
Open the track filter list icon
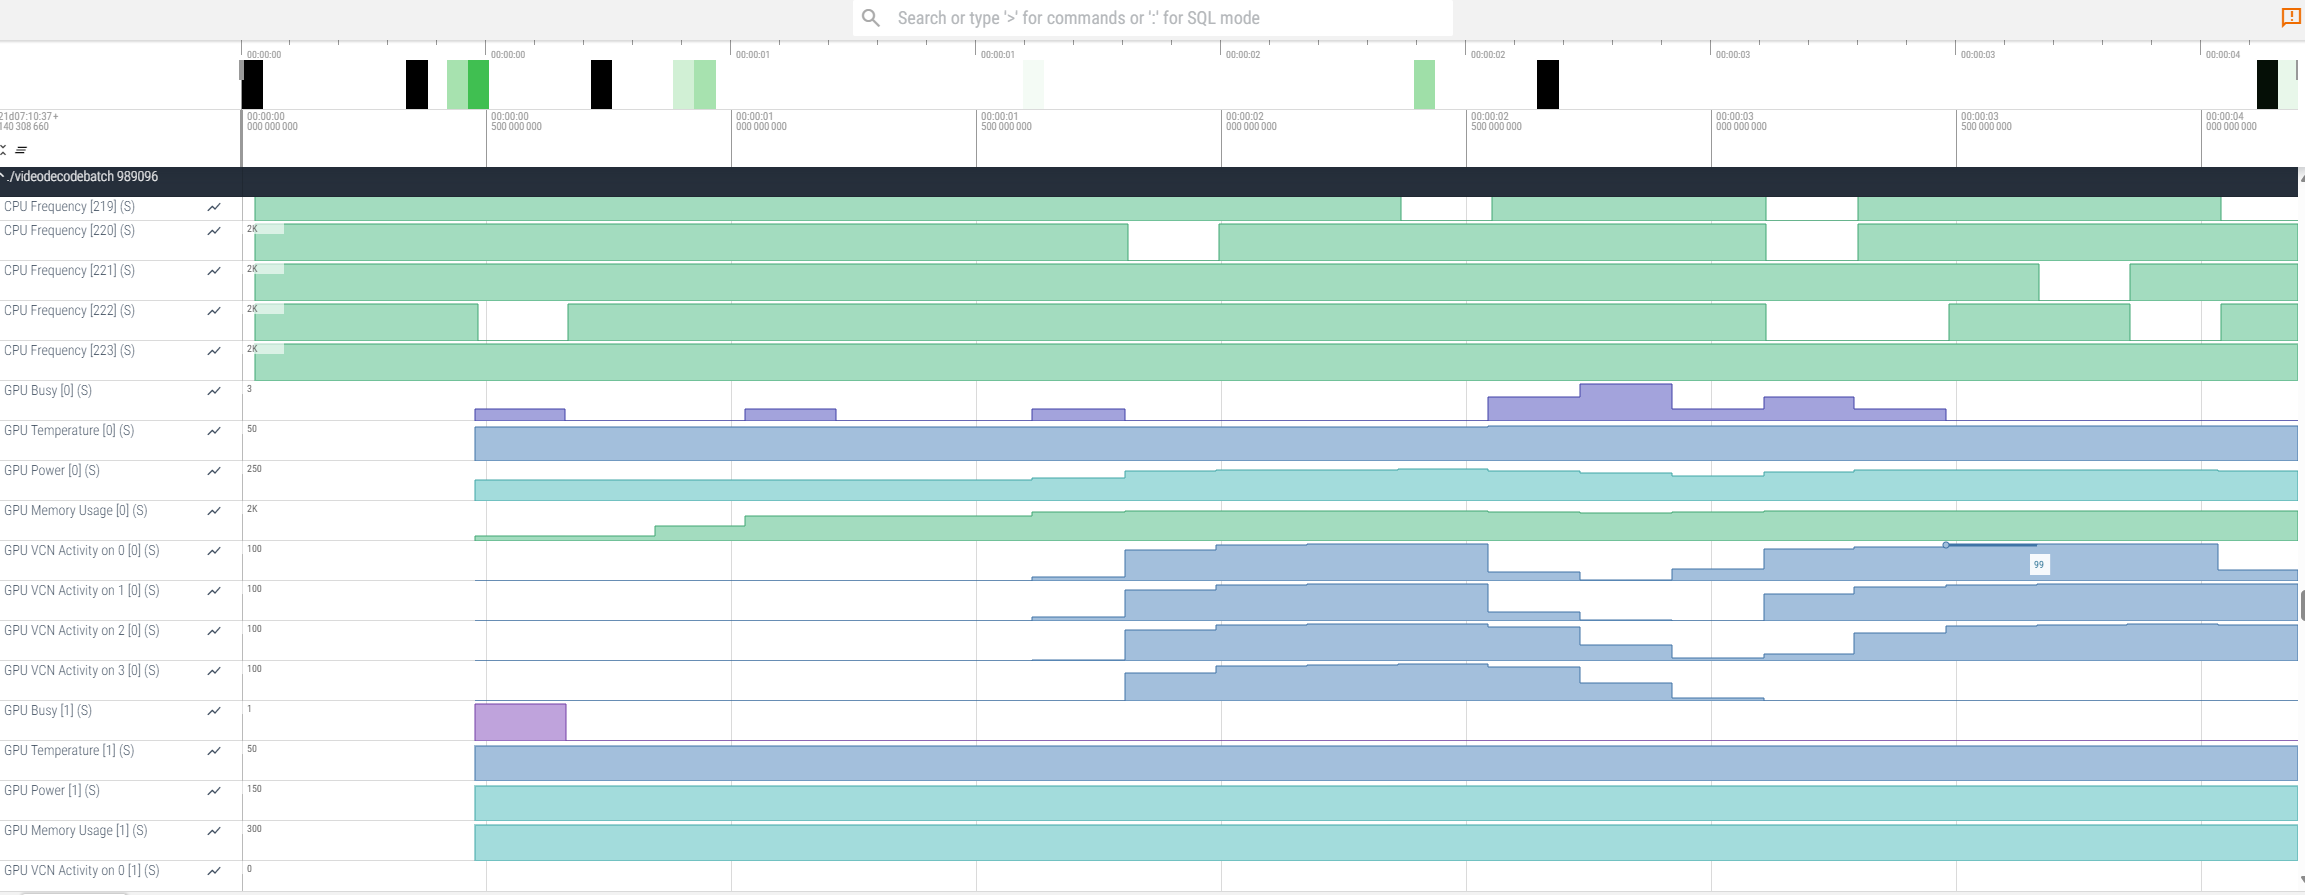pyautogui.click(x=21, y=150)
